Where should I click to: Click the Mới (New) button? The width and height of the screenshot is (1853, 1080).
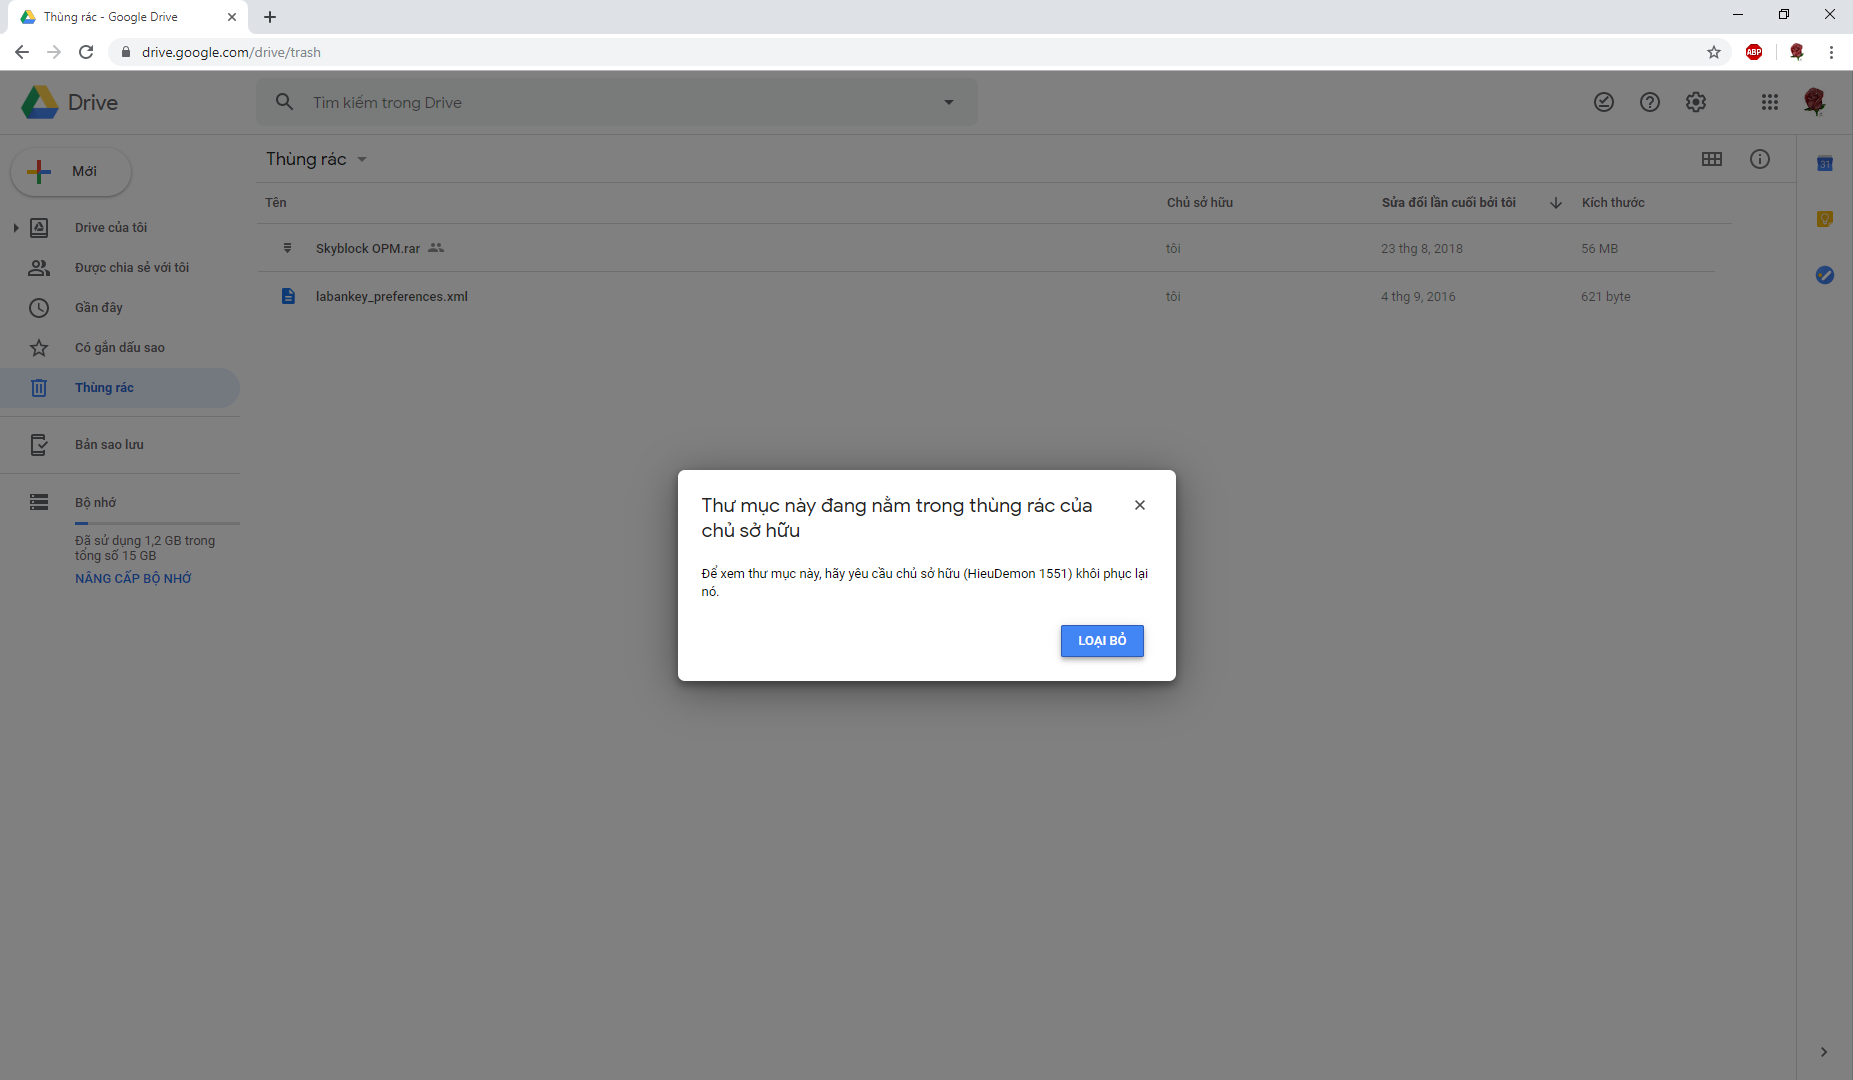(71, 172)
